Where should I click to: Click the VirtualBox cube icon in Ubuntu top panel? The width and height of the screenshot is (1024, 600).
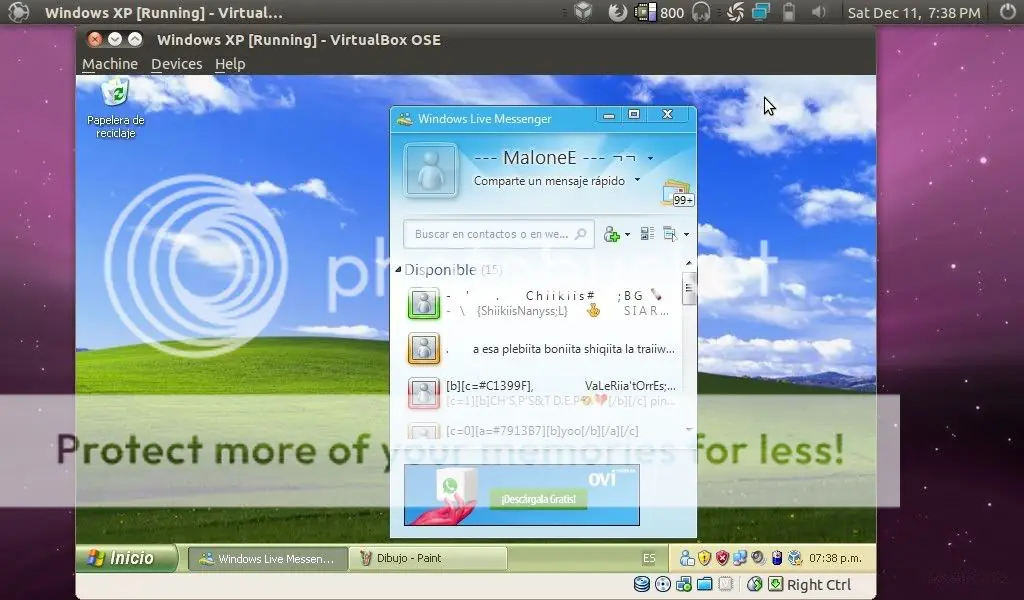[x=583, y=12]
